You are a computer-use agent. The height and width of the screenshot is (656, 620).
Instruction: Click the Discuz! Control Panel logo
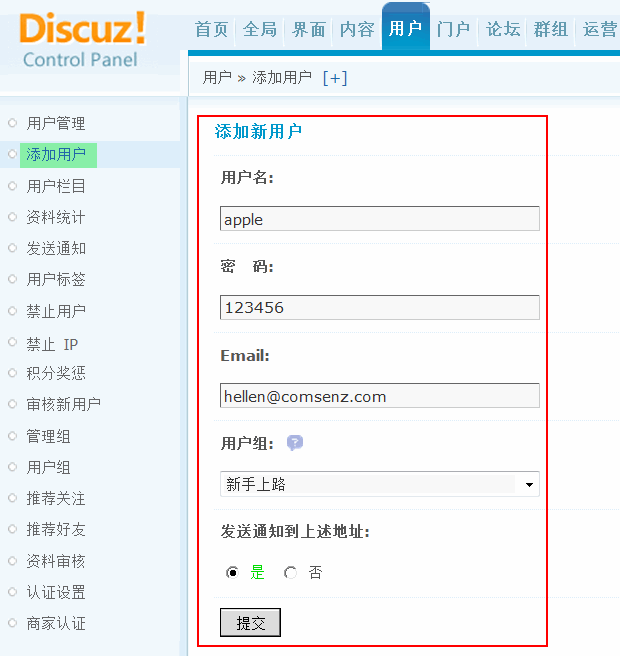pos(82,40)
